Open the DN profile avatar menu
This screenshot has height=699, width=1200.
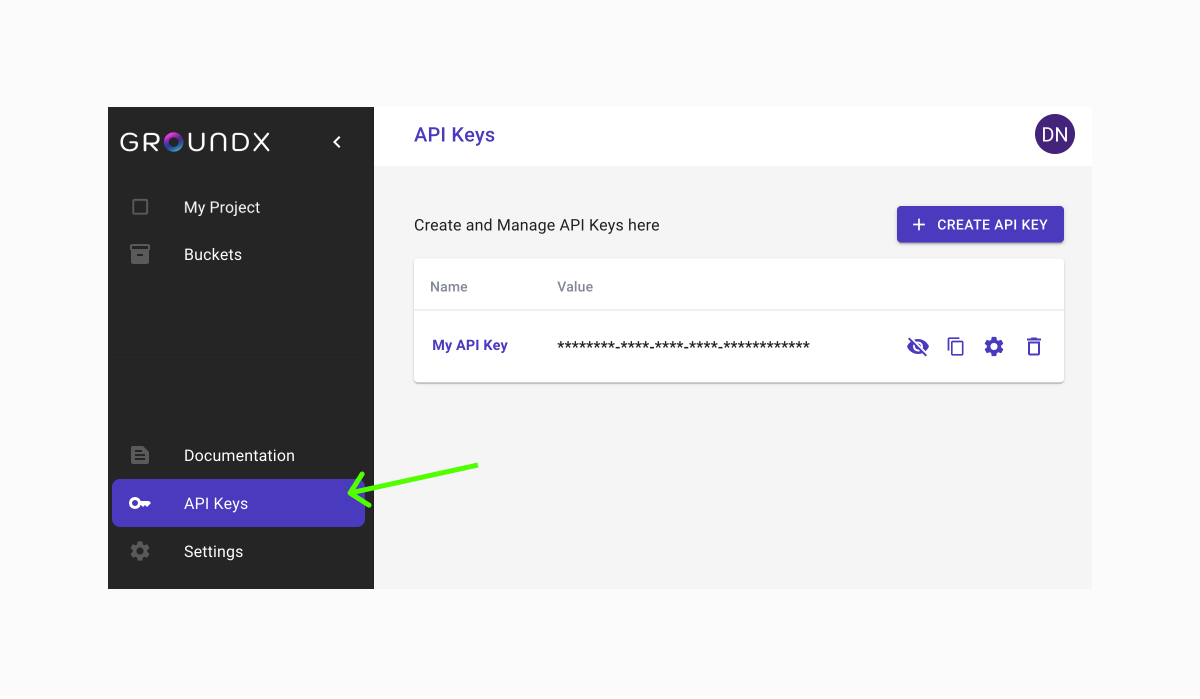pyautogui.click(x=1055, y=133)
